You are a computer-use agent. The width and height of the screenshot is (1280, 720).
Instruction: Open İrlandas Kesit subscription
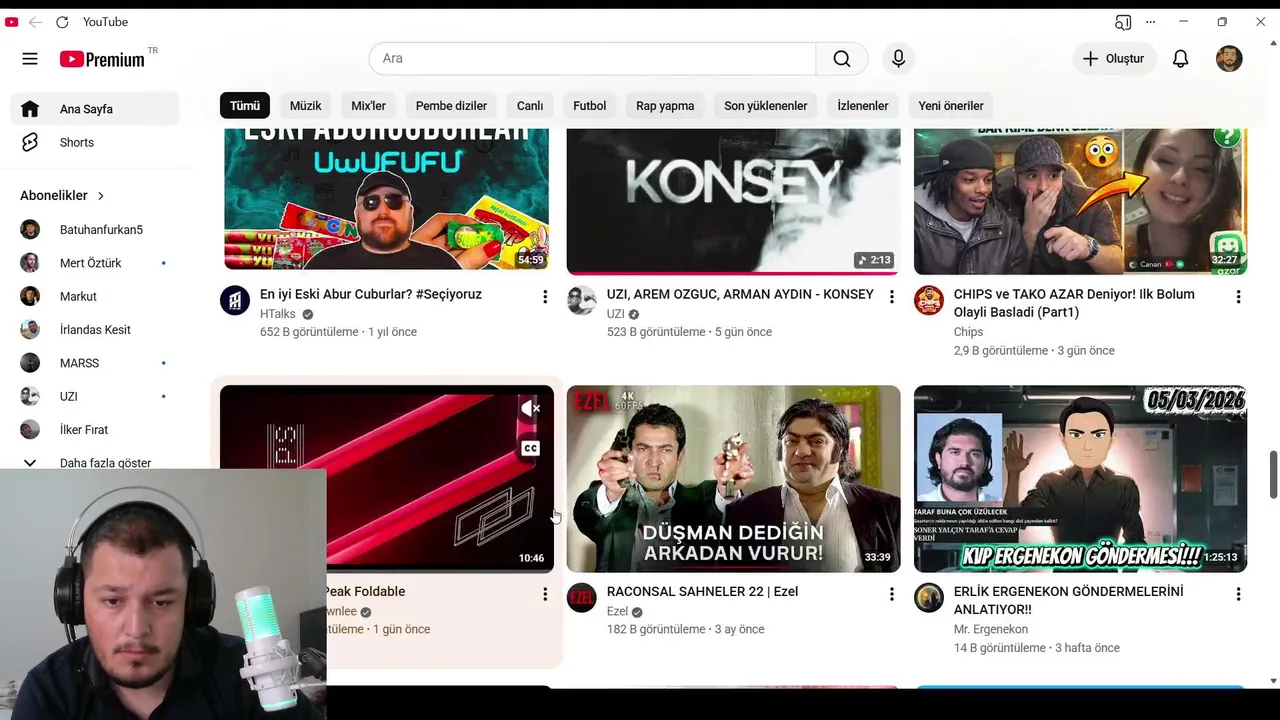coord(95,330)
